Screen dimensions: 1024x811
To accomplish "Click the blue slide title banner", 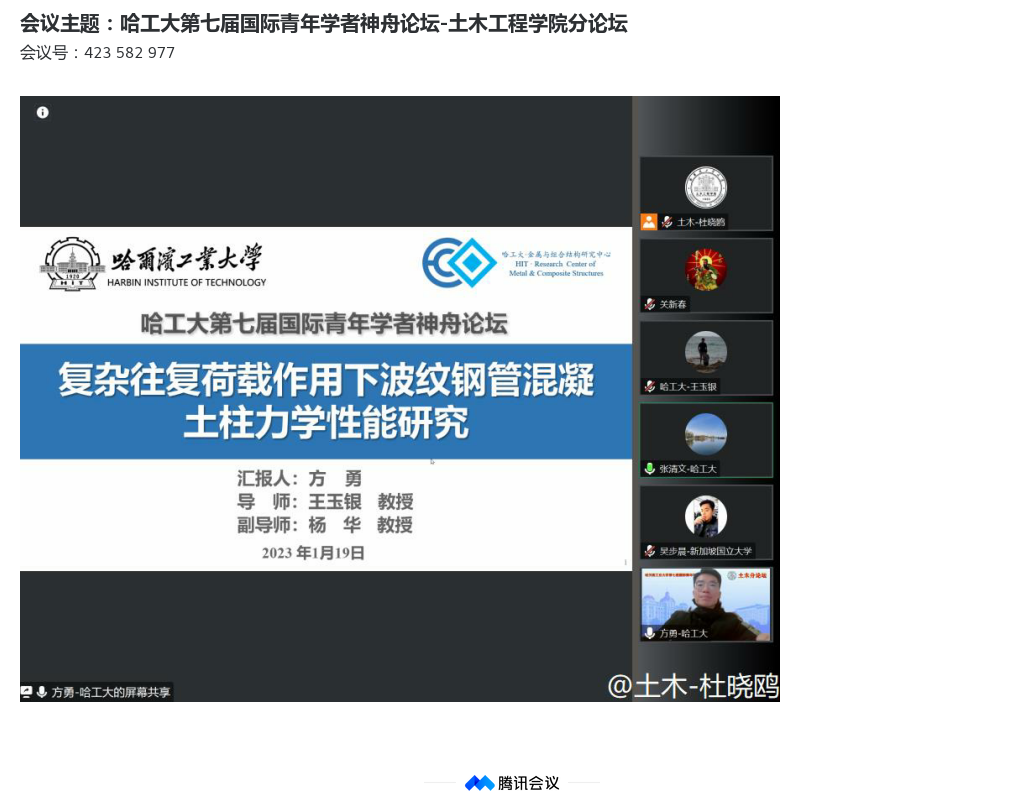I will 326,401.
